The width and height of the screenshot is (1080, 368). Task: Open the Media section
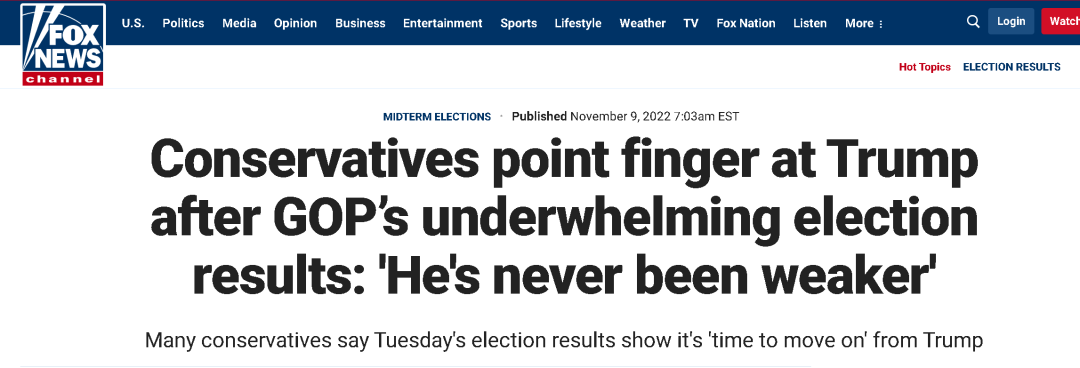(x=239, y=23)
